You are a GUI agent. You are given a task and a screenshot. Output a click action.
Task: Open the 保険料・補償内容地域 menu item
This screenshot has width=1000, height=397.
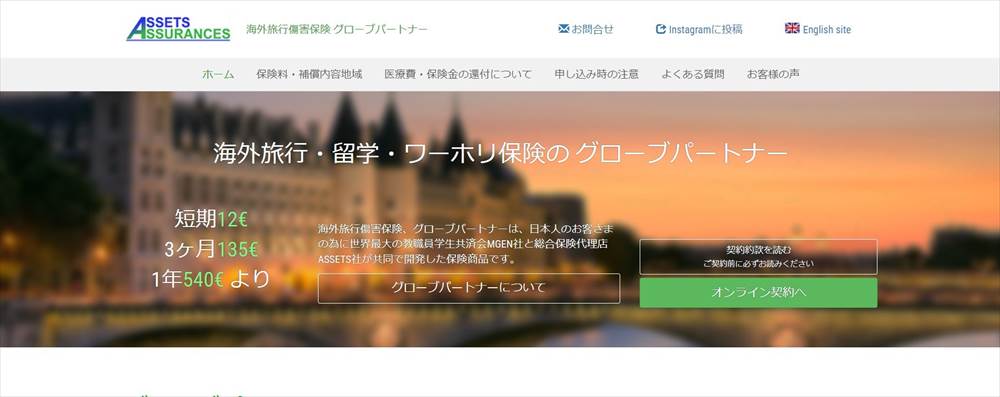309,74
